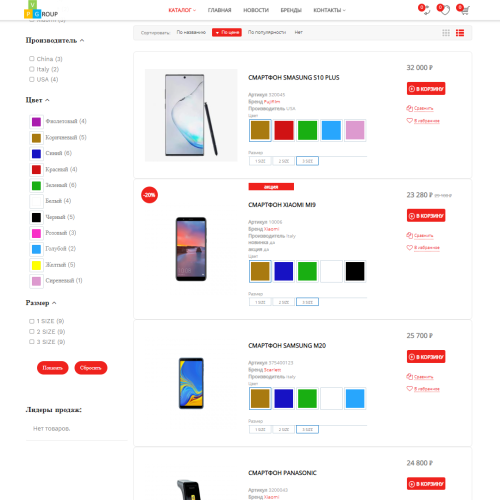This screenshot has height=500, width=500.
Task: Switch to grid view layout
Action: [x=446, y=33]
